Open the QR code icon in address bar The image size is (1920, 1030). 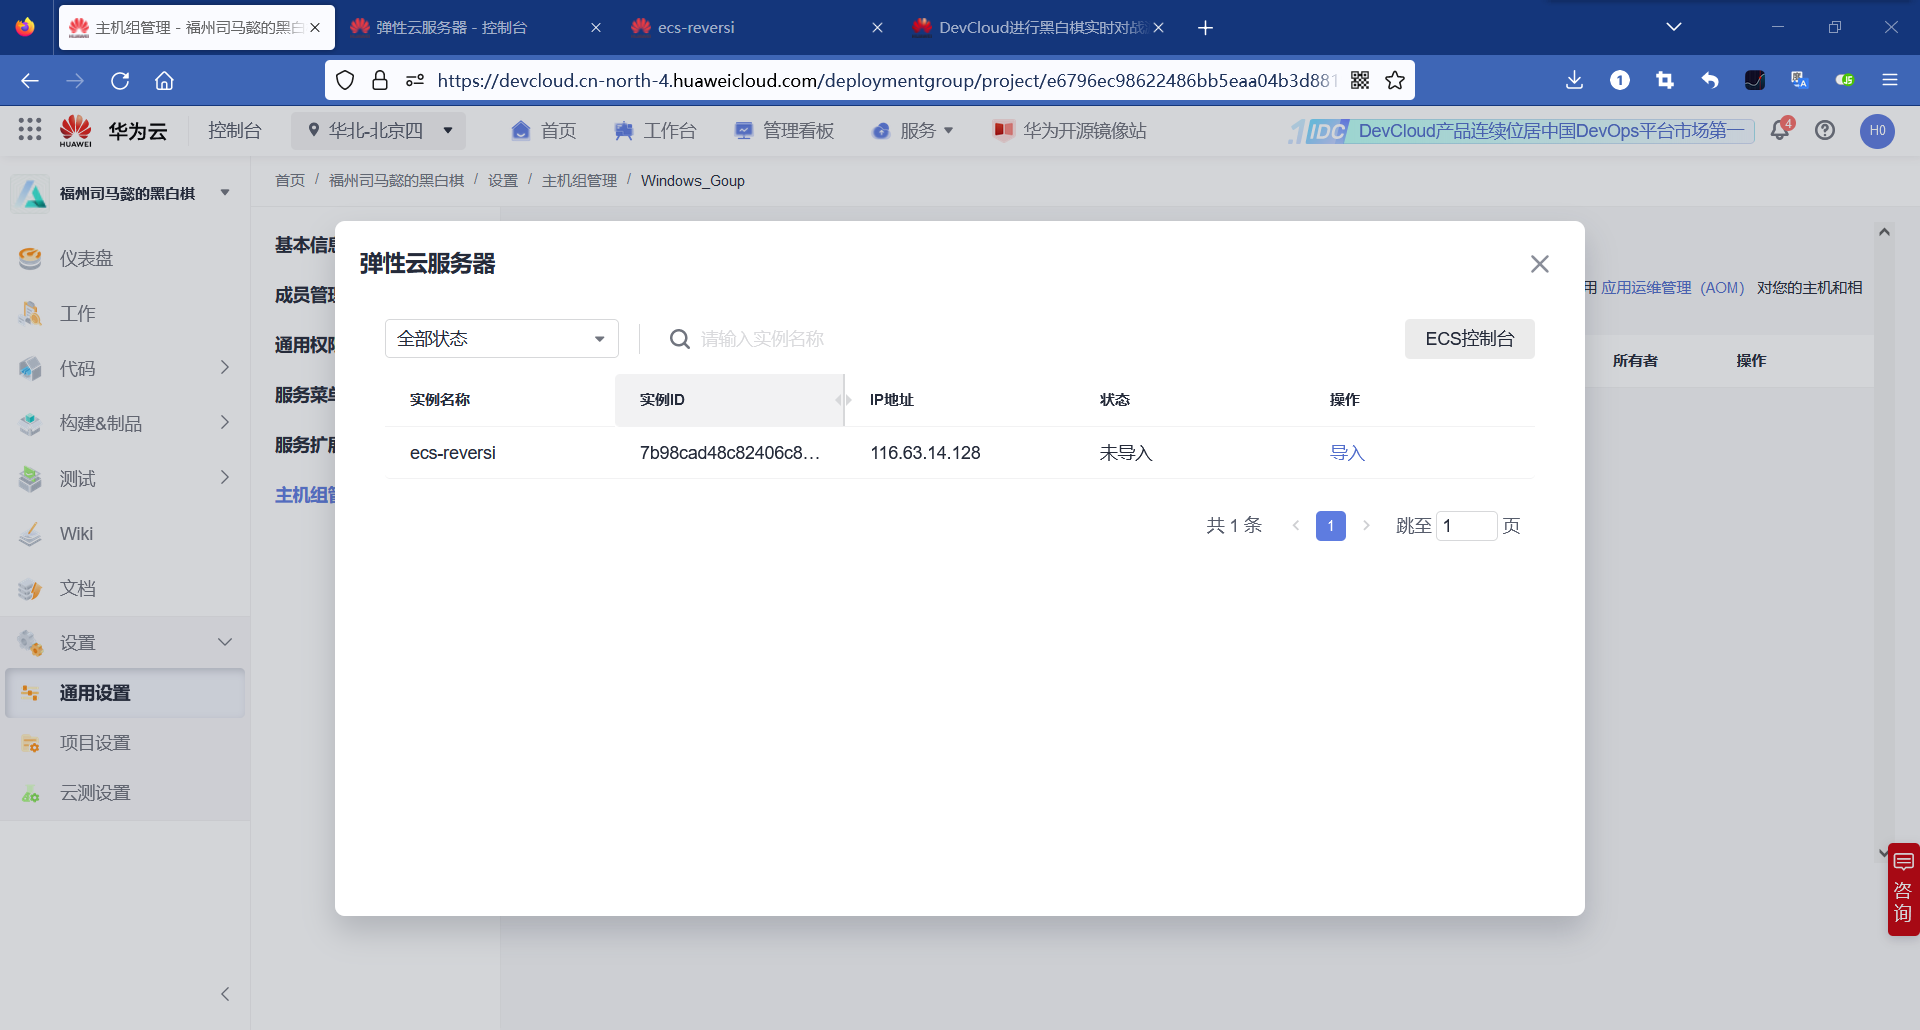point(1360,80)
